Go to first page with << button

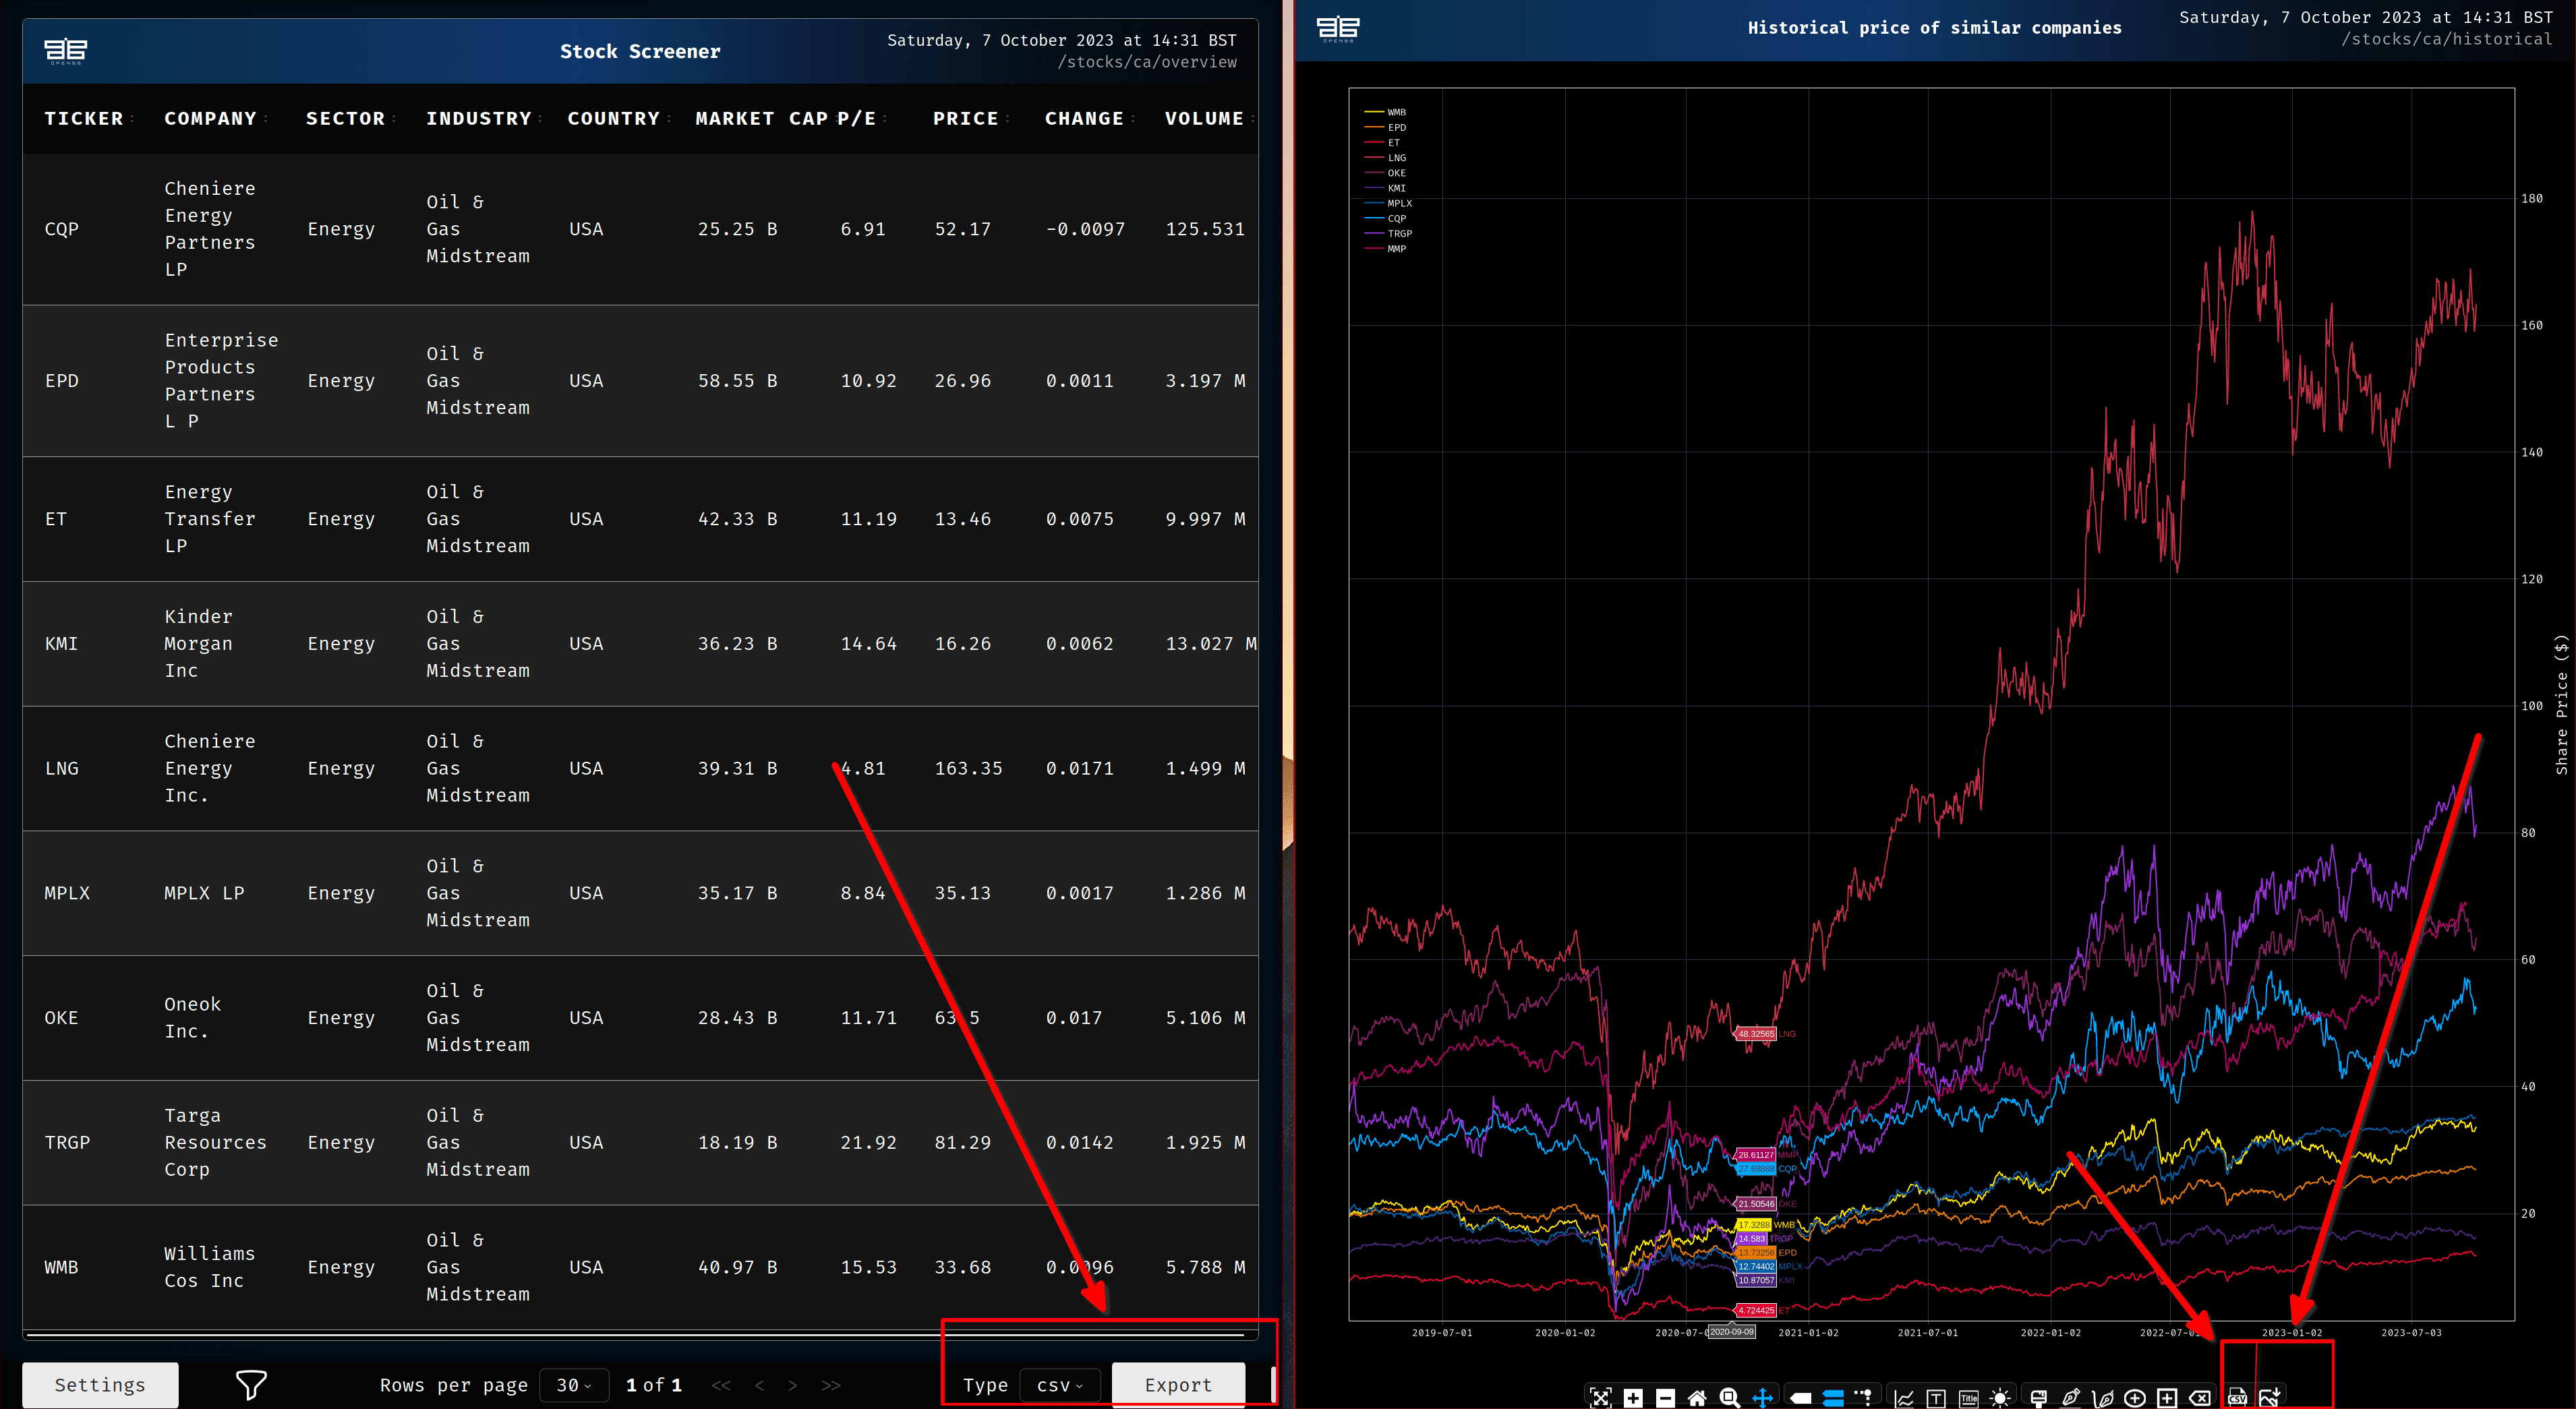coord(721,1385)
